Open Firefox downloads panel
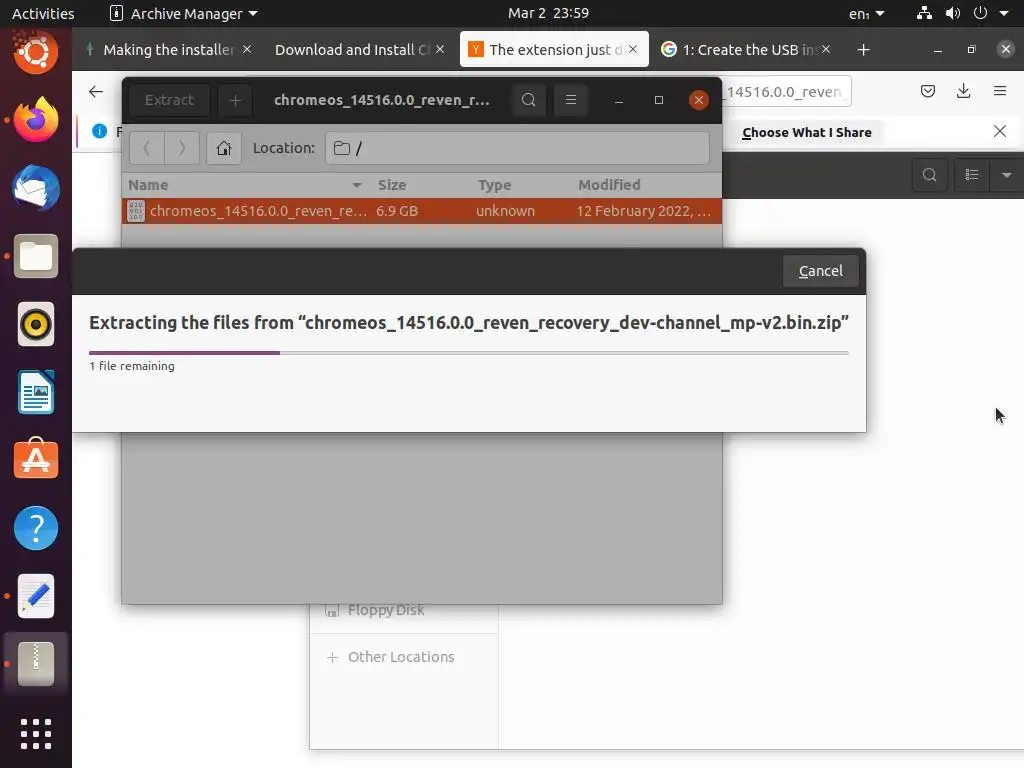Viewport: 1024px width, 768px height. (963, 91)
